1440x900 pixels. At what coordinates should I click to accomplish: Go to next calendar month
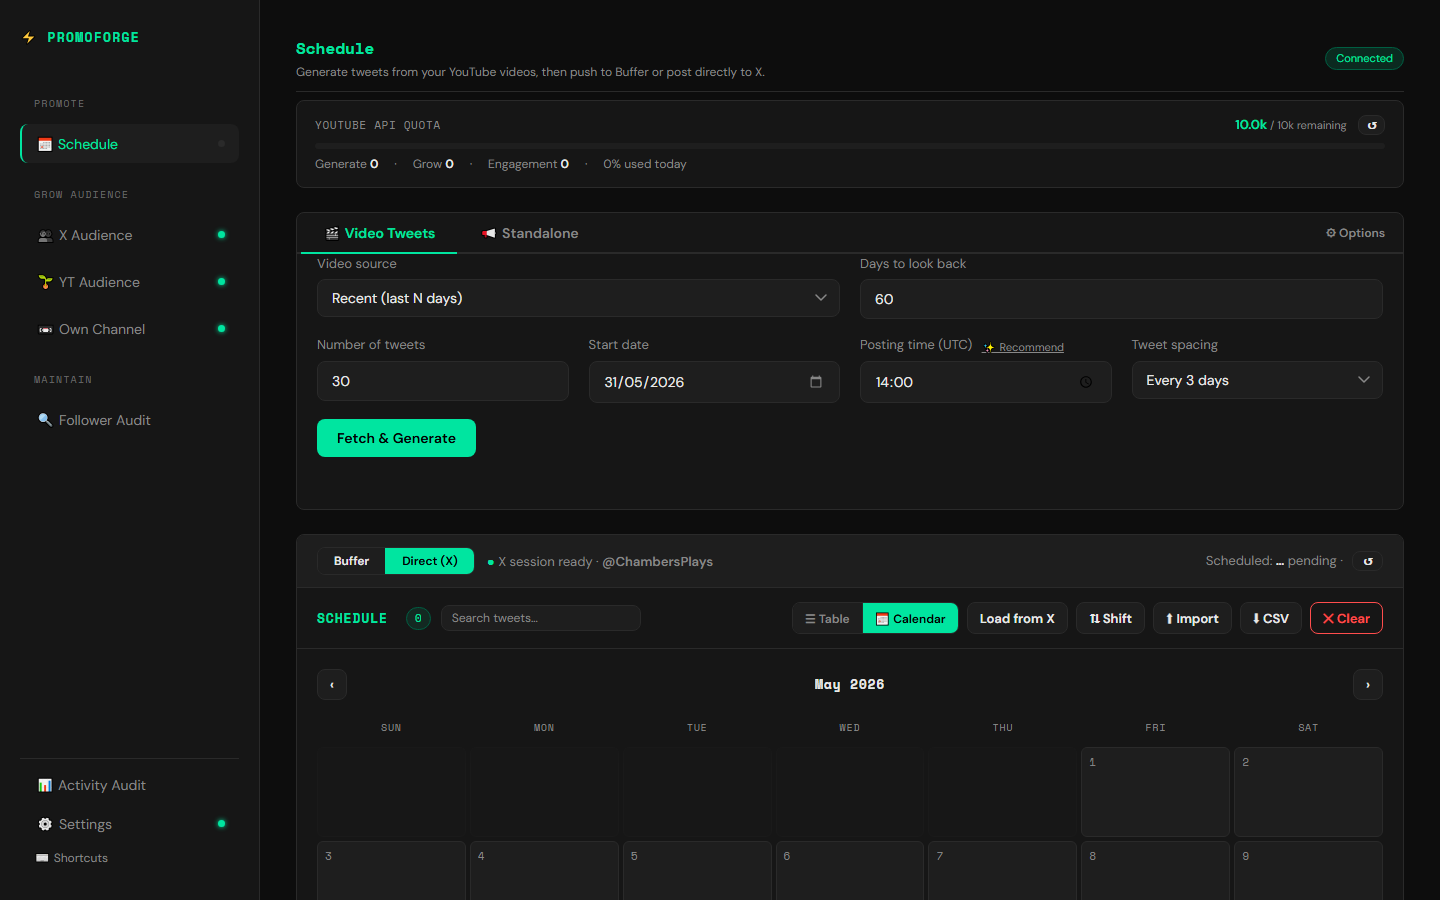click(1368, 685)
